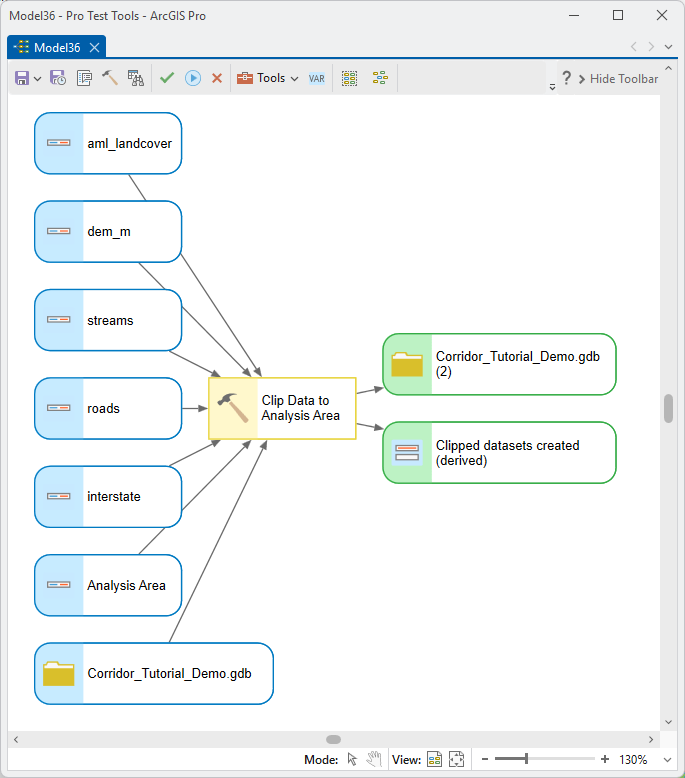Viewport: 685px width, 778px height.
Task: Click minus to zoom out
Action: pos(485,759)
